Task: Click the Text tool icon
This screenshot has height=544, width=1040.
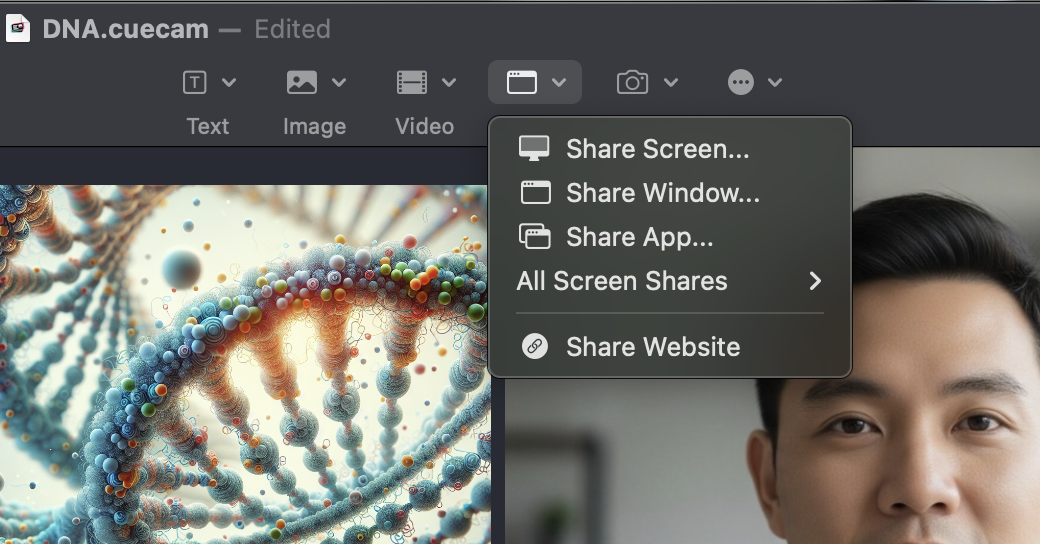Action: point(194,82)
